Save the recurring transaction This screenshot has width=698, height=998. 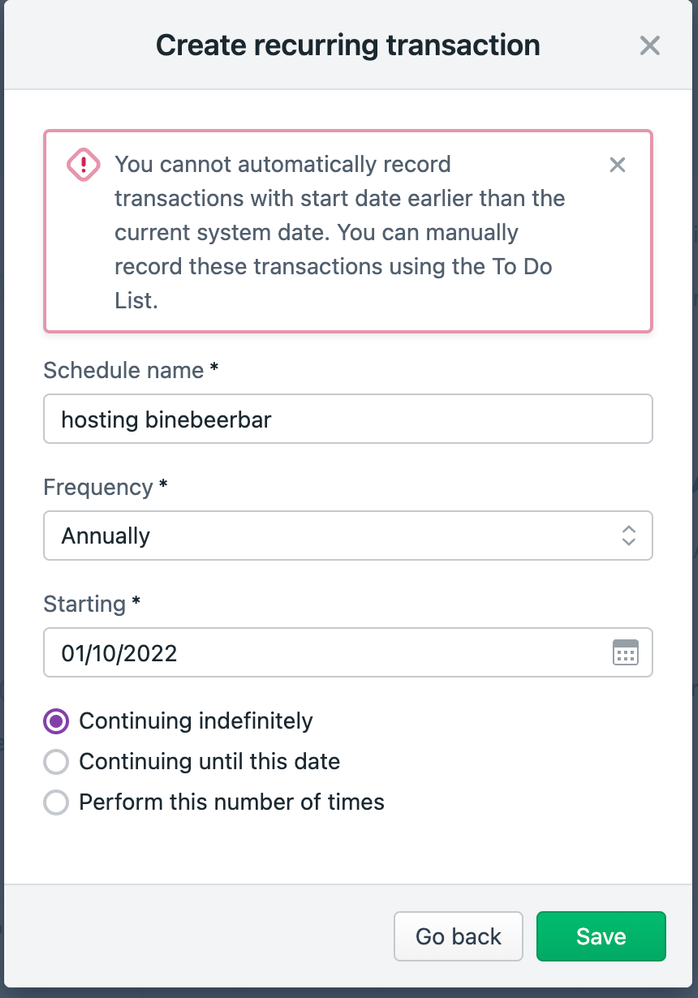click(601, 937)
